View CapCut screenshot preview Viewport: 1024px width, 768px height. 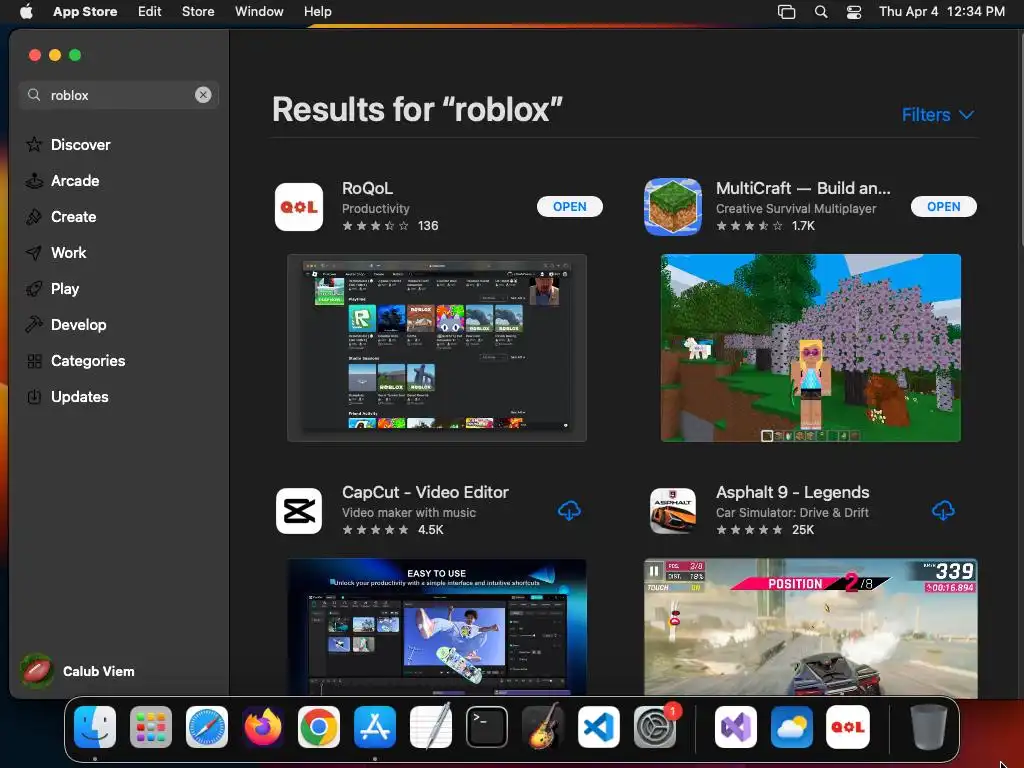[437, 627]
